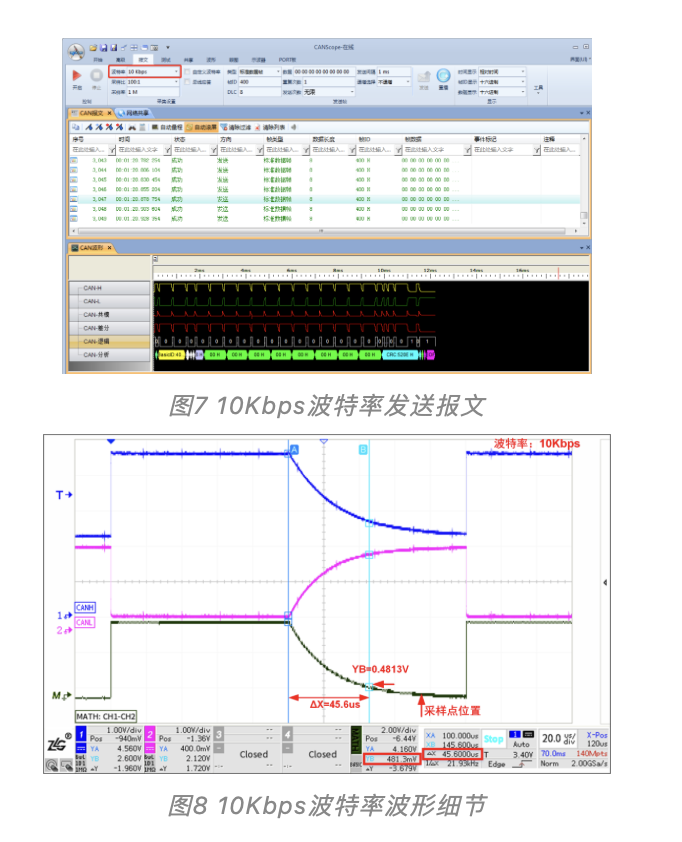This screenshot has height=842, width=682.
Task: Click the CANScope application orb logo
Action: tap(76, 52)
